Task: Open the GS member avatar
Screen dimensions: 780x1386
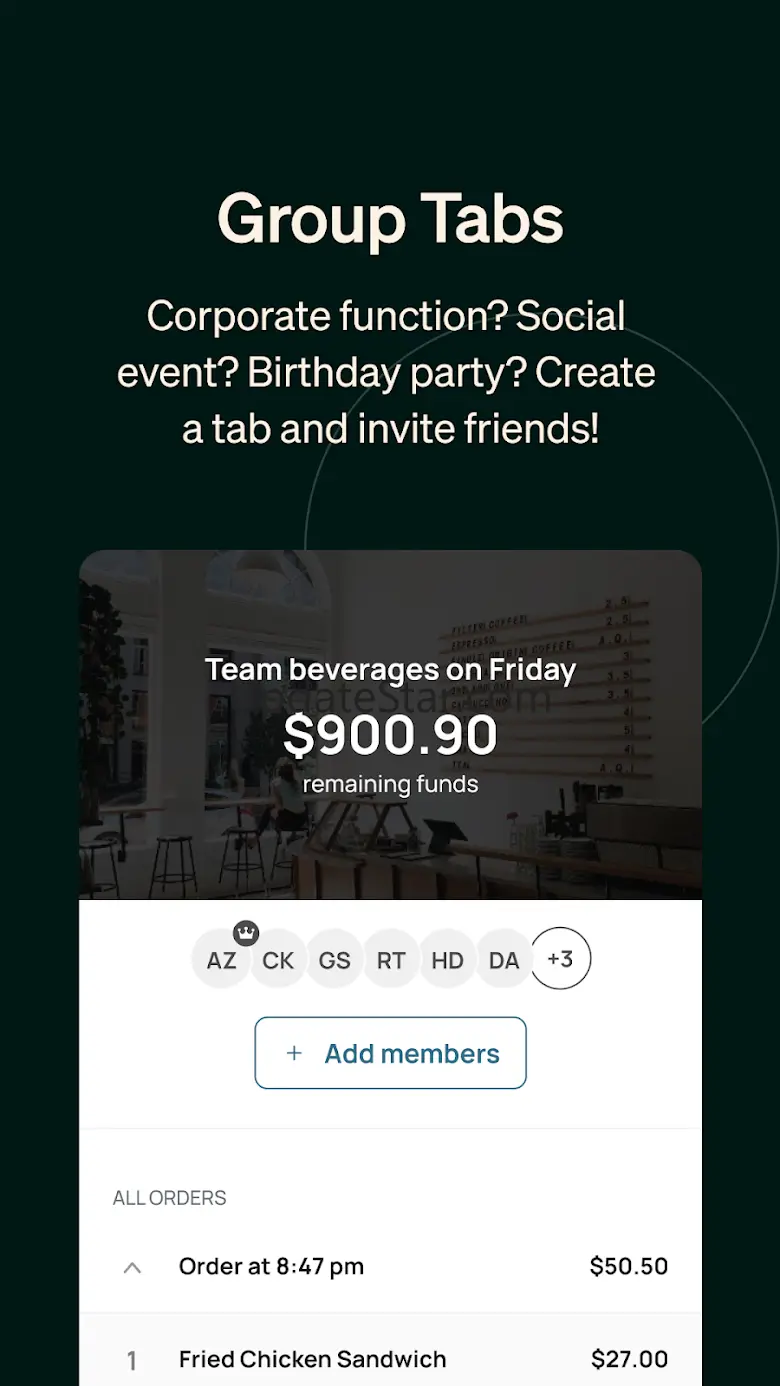Action: point(334,961)
